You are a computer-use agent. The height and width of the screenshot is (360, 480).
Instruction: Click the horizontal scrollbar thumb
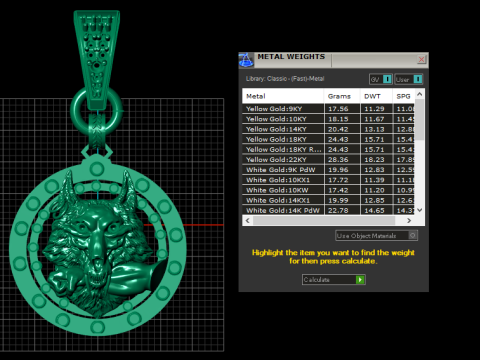[x=324, y=220]
